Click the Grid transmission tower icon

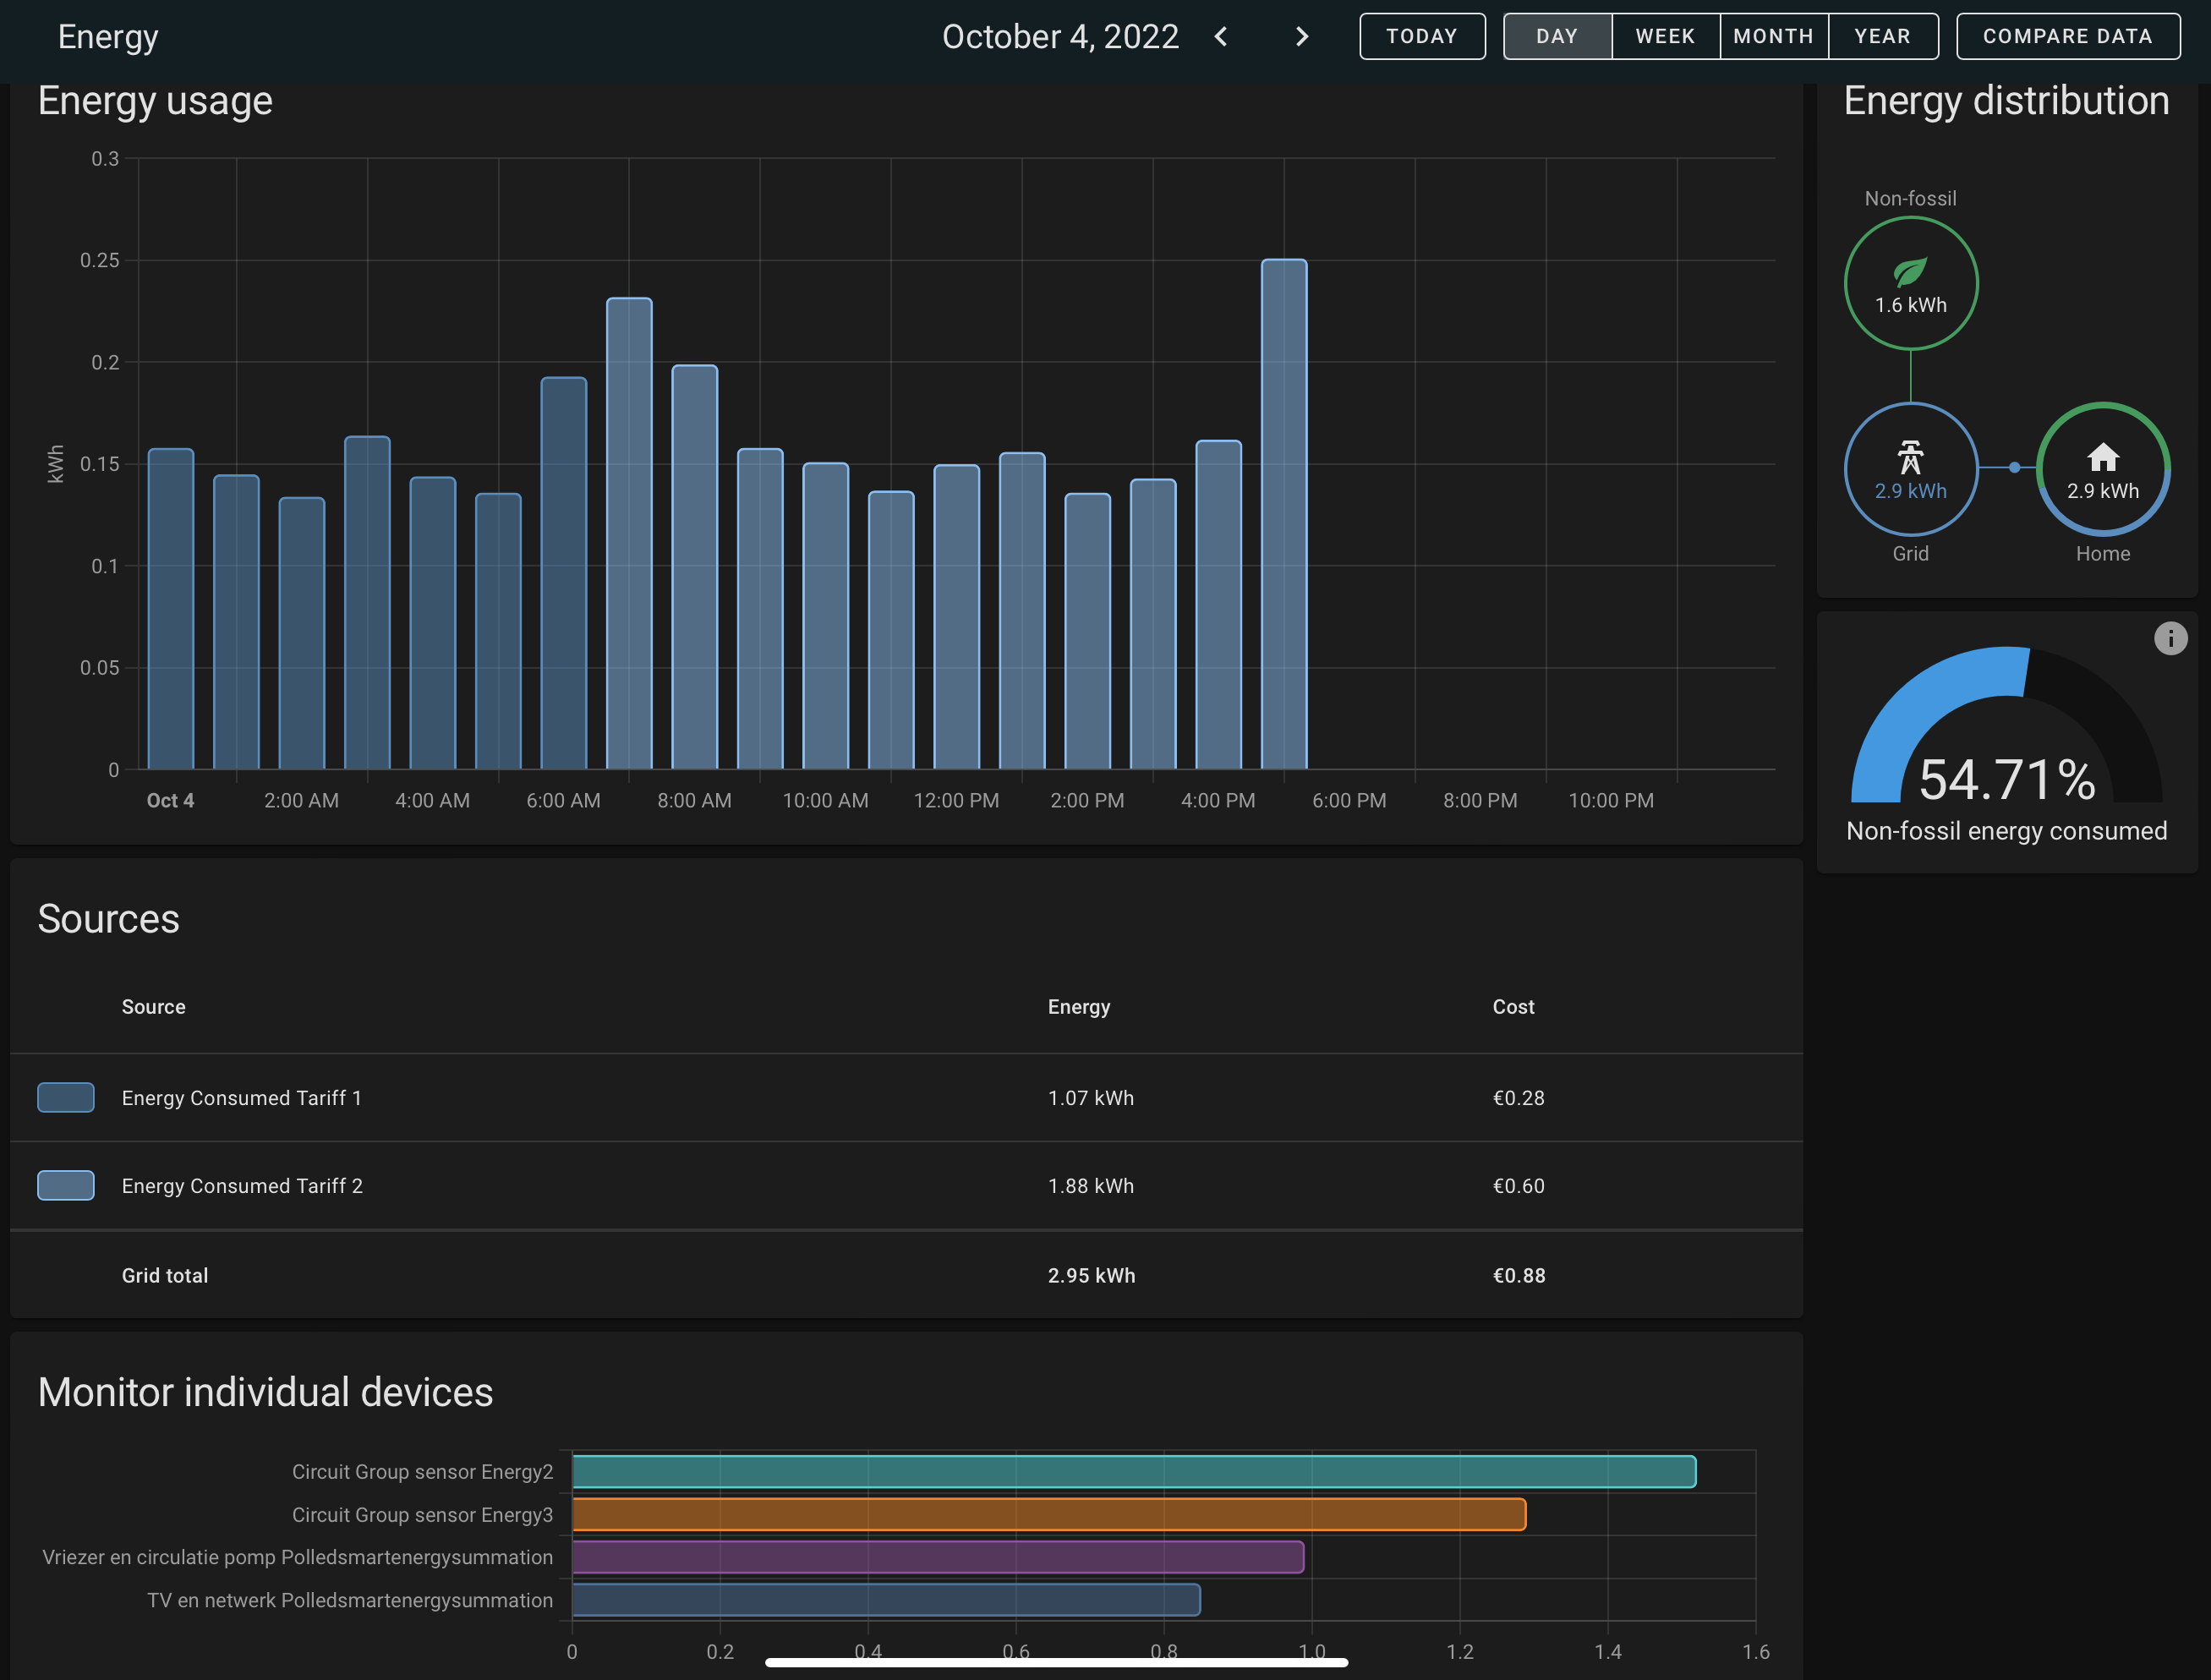tap(1910, 458)
